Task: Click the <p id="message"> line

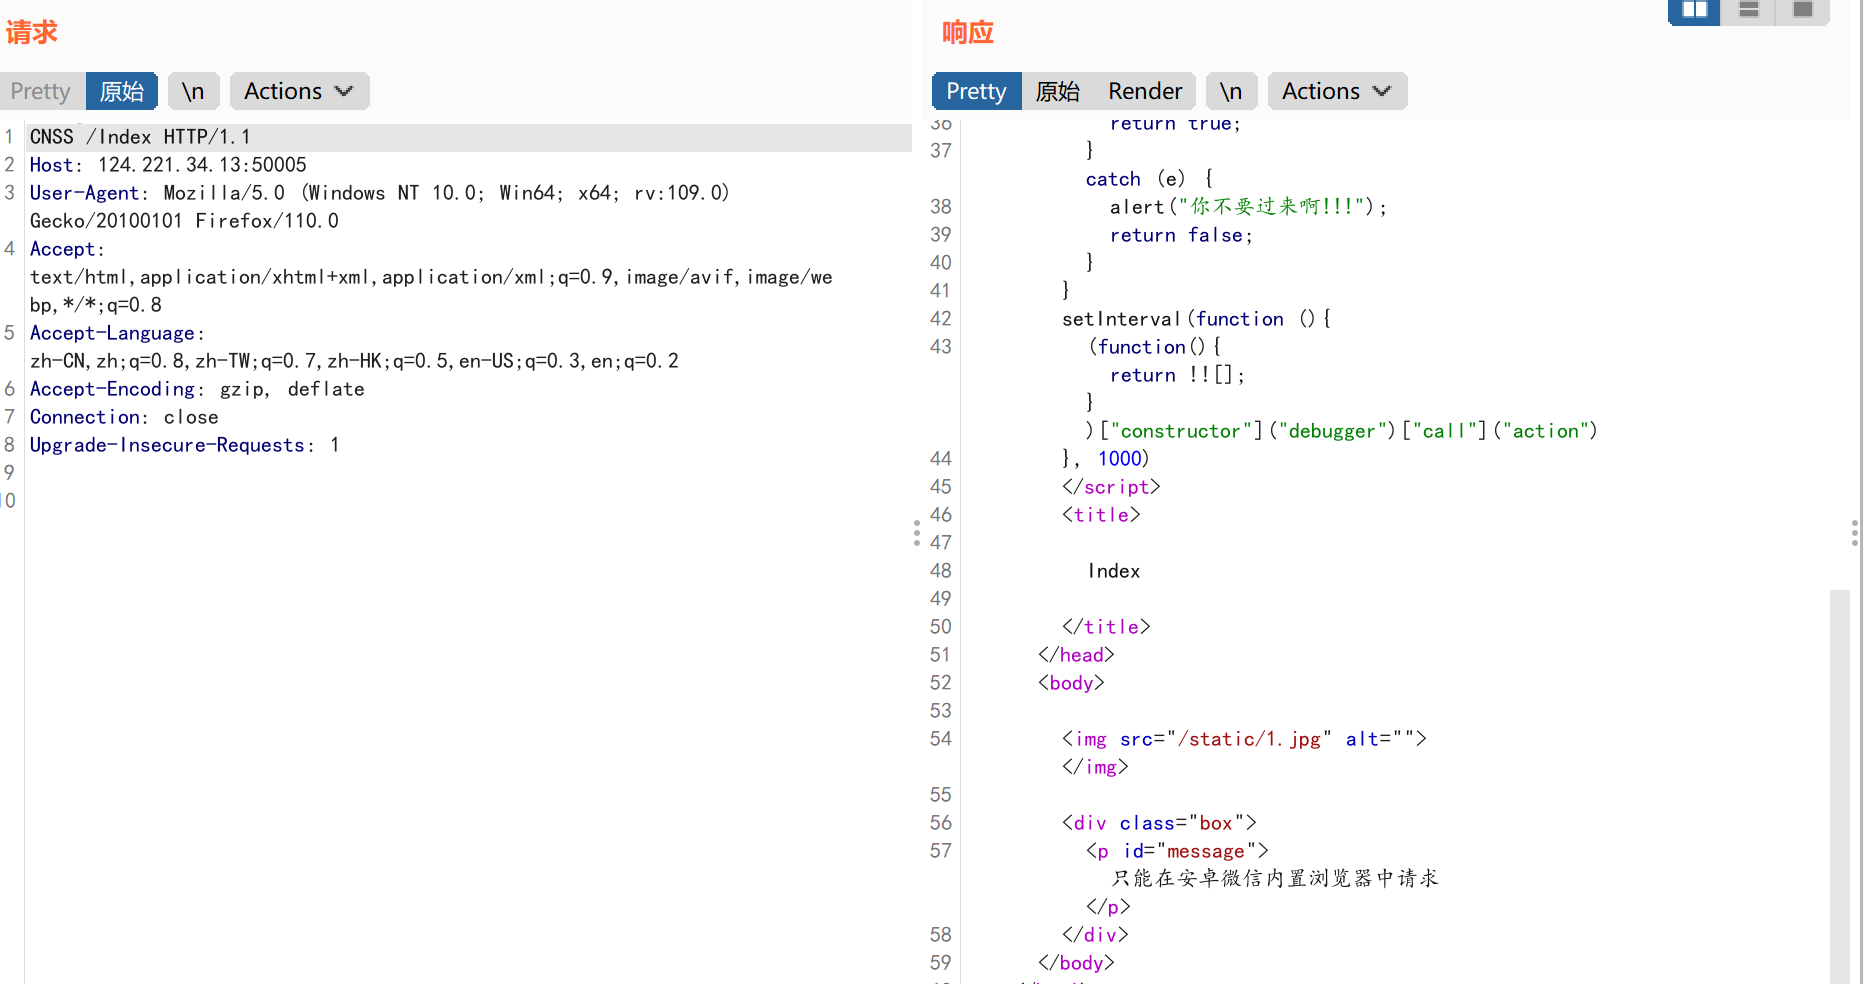Action: [x=1178, y=851]
